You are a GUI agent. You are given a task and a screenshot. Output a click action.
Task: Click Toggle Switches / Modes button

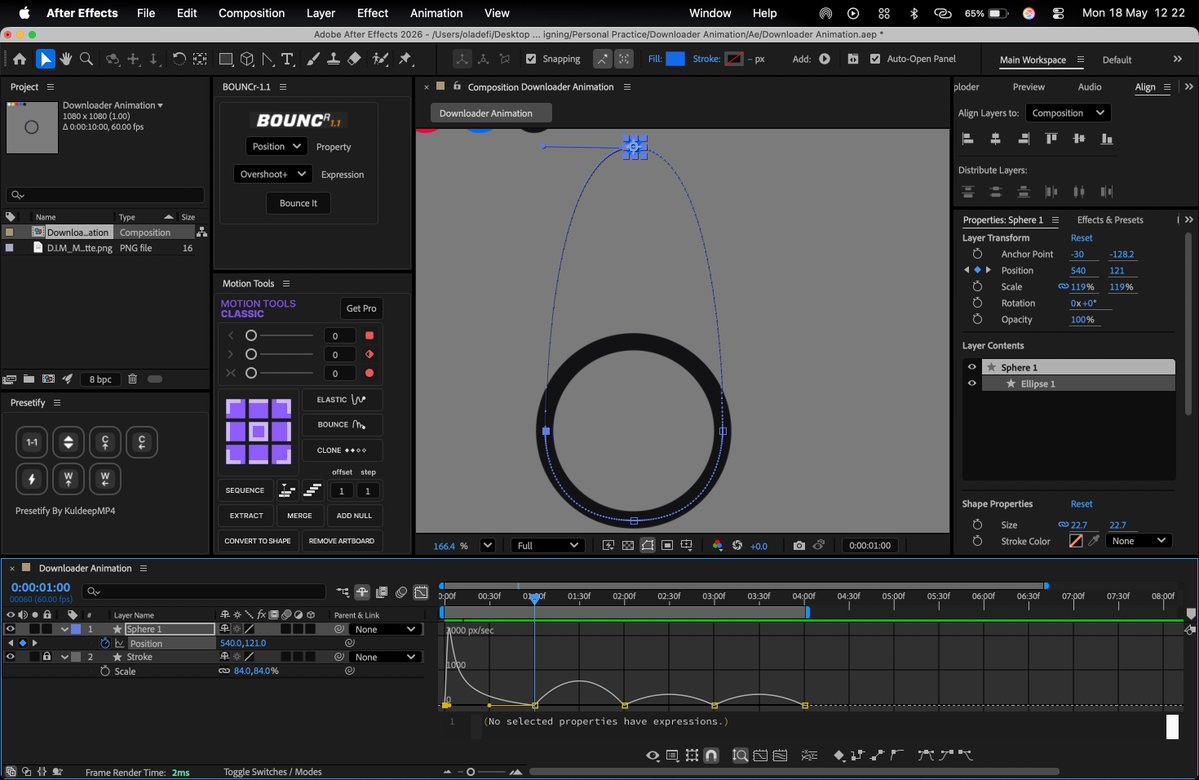click(x=272, y=772)
